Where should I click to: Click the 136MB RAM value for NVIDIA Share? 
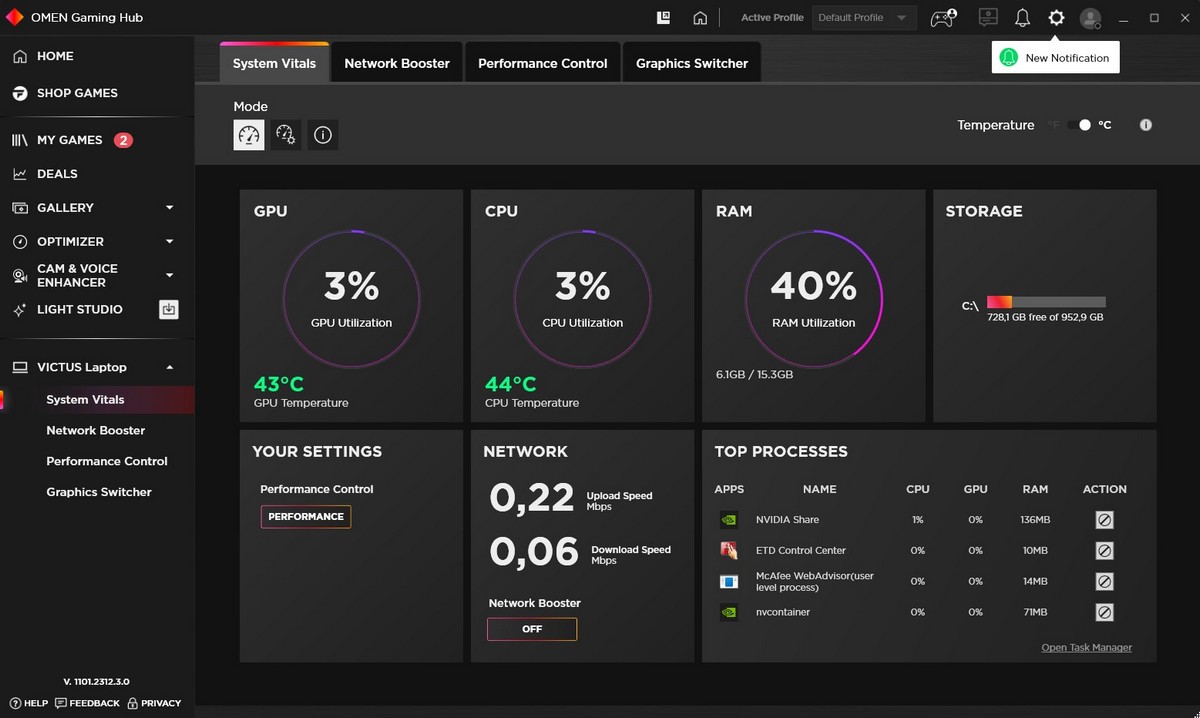1035,520
